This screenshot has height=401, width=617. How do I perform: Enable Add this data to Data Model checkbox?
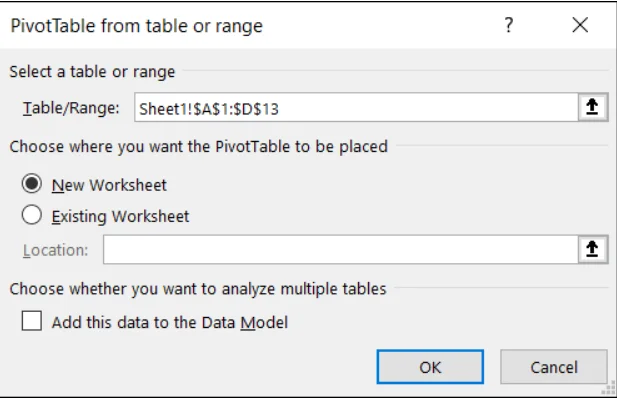pos(32,322)
